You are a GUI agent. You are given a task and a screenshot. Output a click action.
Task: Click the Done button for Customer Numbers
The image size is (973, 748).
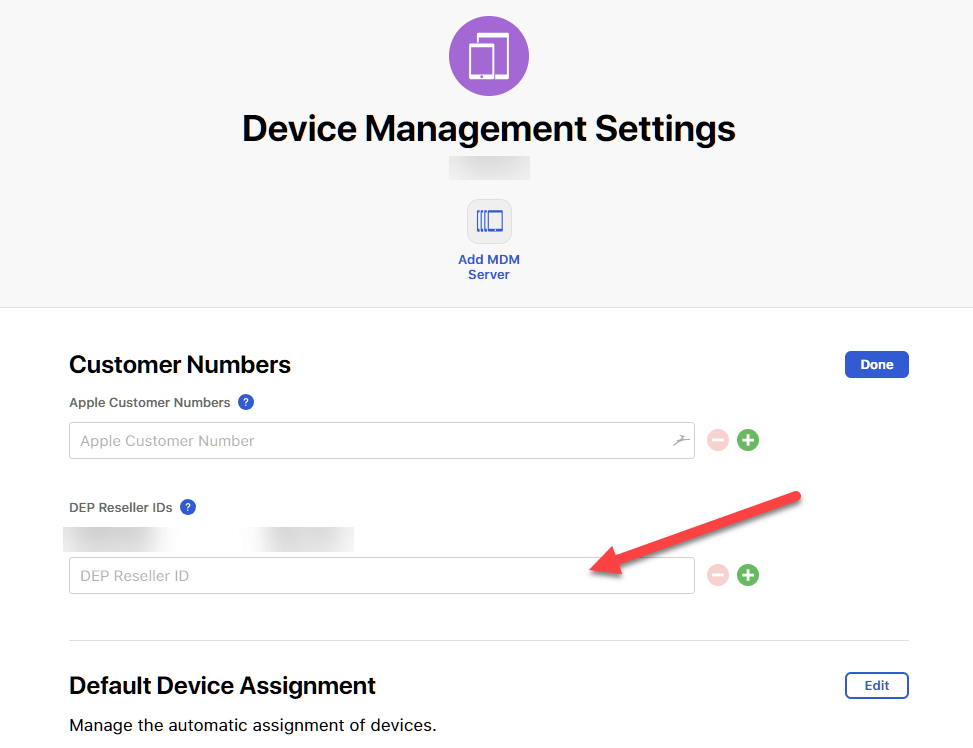(876, 364)
